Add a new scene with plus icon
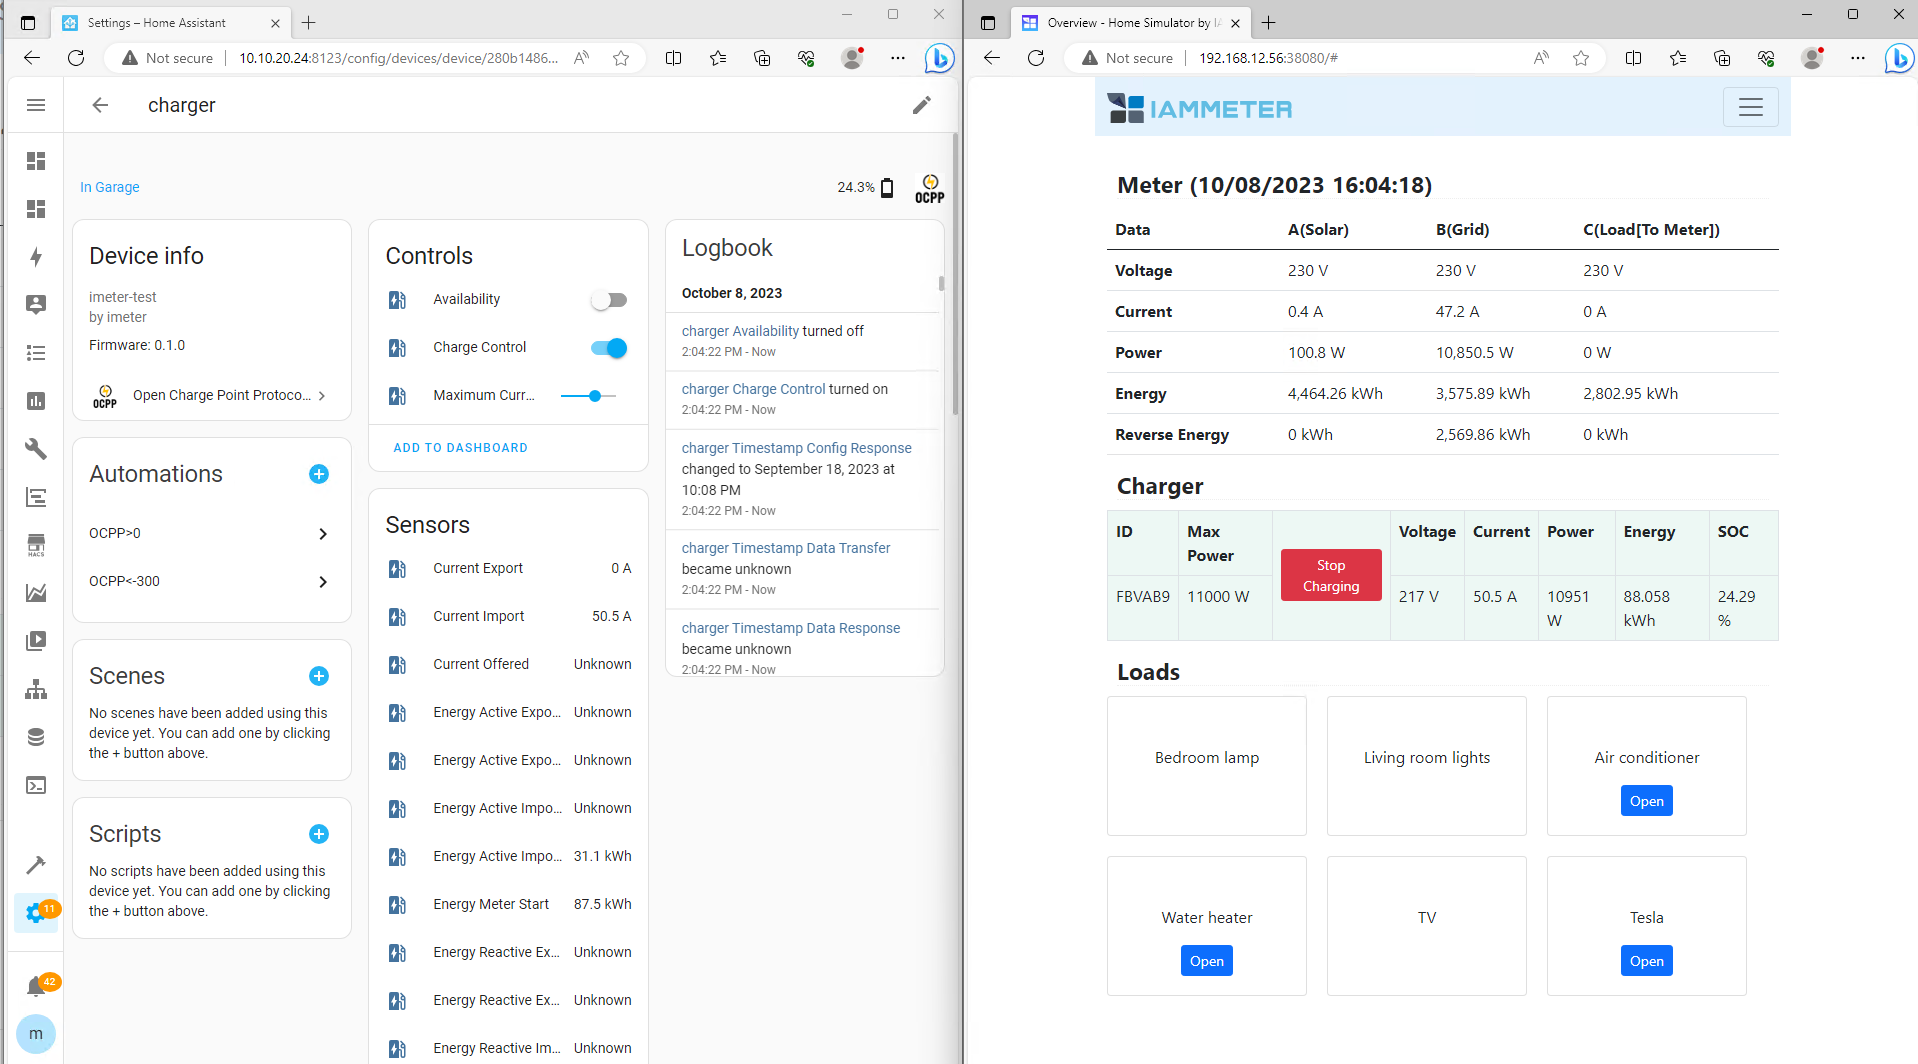The height and width of the screenshot is (1064, 1918). (x=319, y=676)
